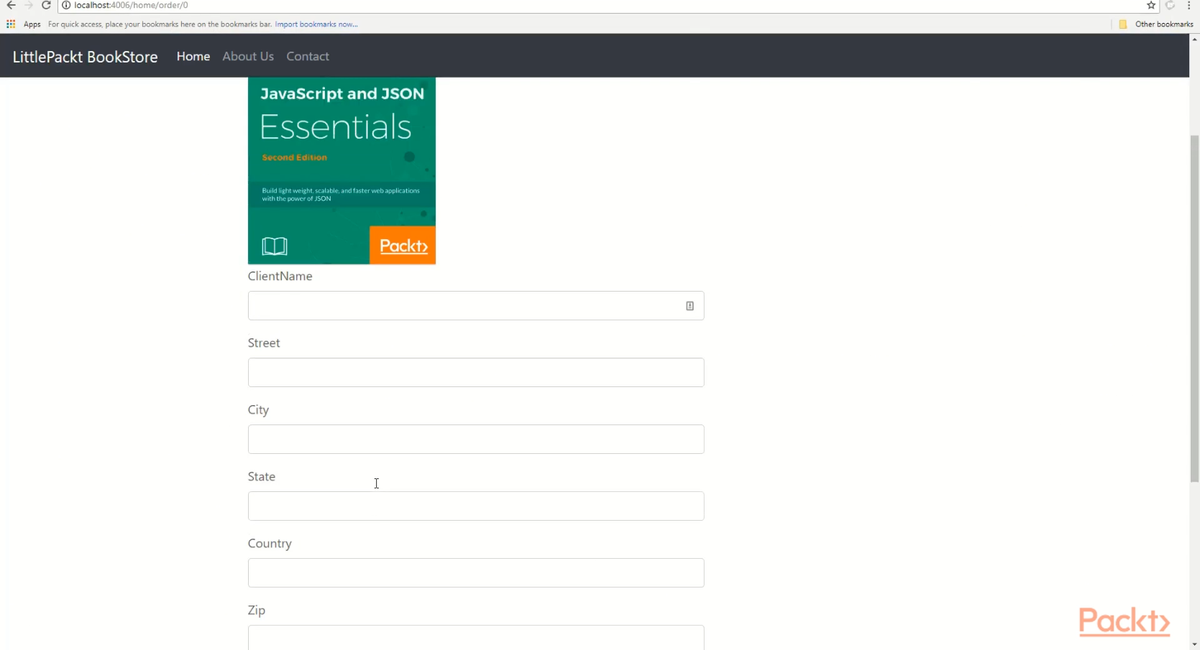Go to the Home nav item
Screen dimensions: 1200x650
[x=193, y=57]
